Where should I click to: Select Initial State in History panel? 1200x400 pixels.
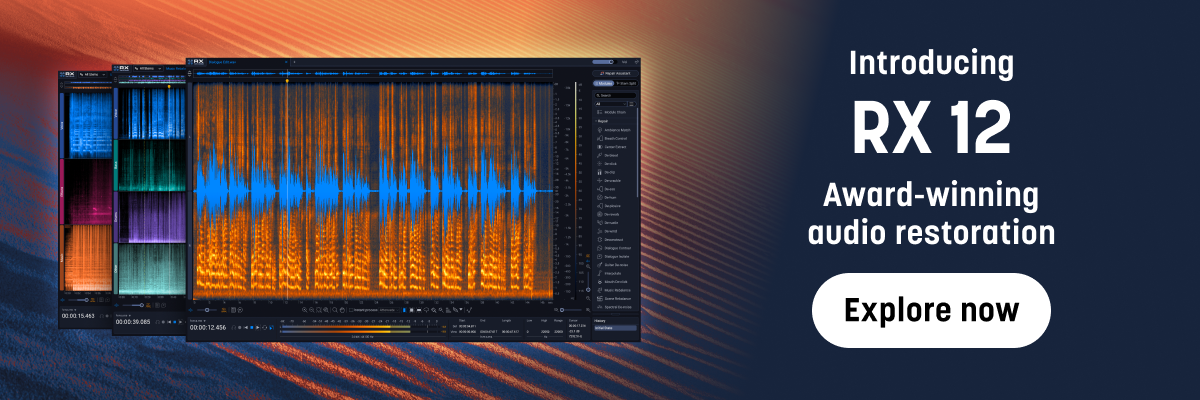pos(615,328)
